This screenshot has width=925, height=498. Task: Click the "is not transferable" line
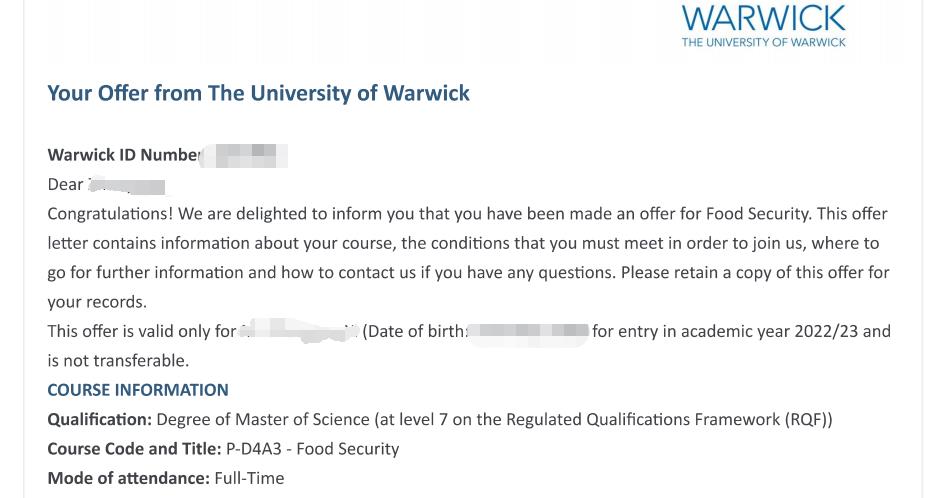[118, 360]
